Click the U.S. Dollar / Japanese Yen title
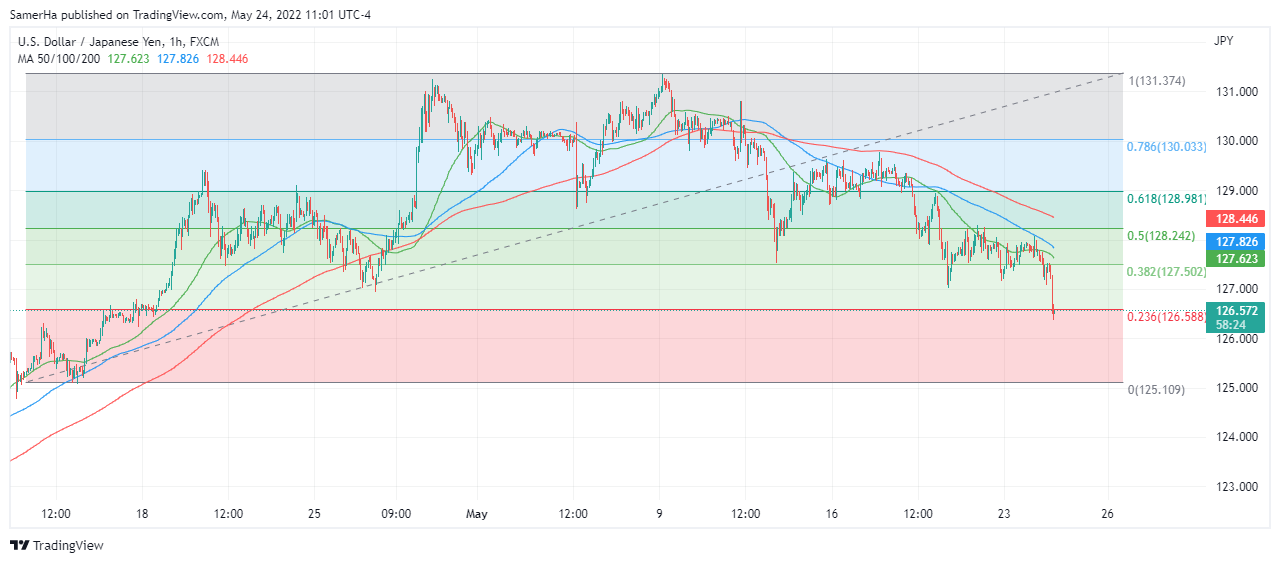1280x563 pixels. (118, 42)
